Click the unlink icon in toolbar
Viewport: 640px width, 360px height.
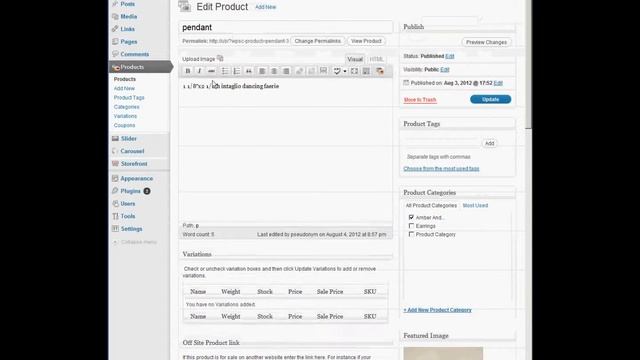coord(311,71)
